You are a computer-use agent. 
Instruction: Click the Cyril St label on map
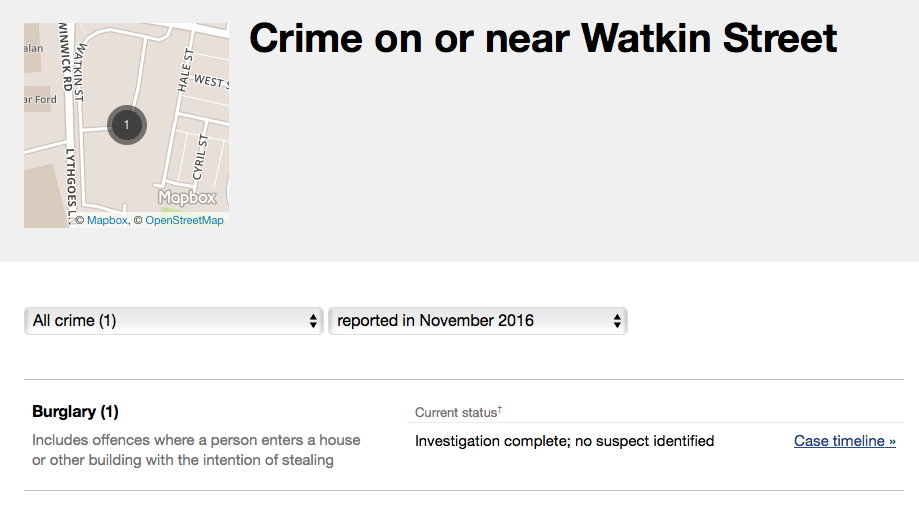tap(203, 157)
